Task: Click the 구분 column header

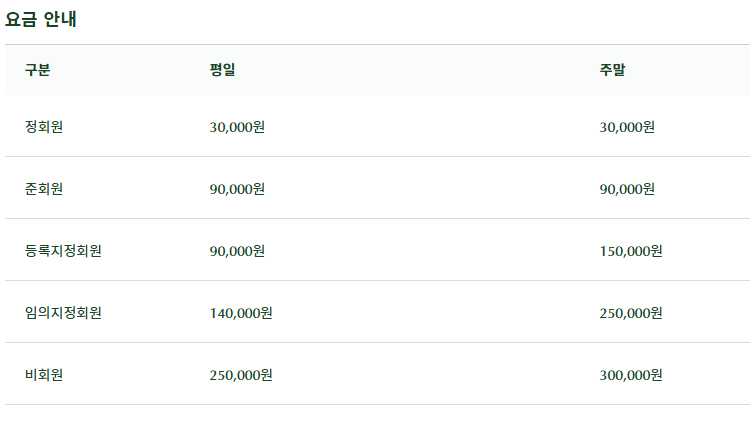Action: (x=38, y=70)
